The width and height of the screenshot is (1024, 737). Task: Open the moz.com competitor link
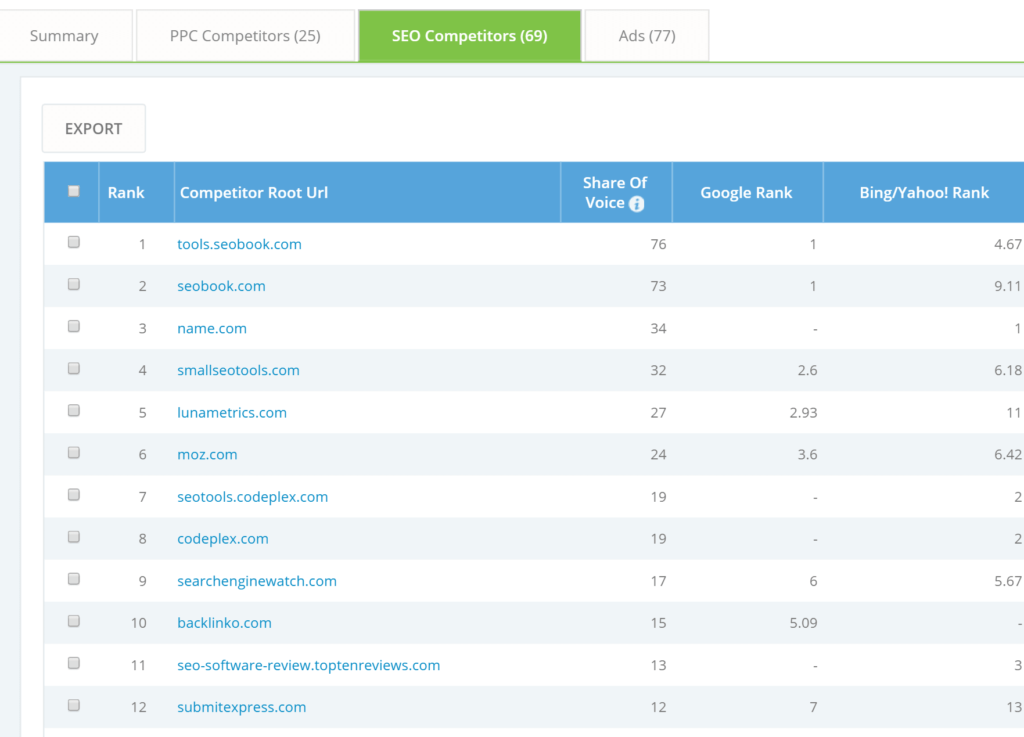pos(207,454)
